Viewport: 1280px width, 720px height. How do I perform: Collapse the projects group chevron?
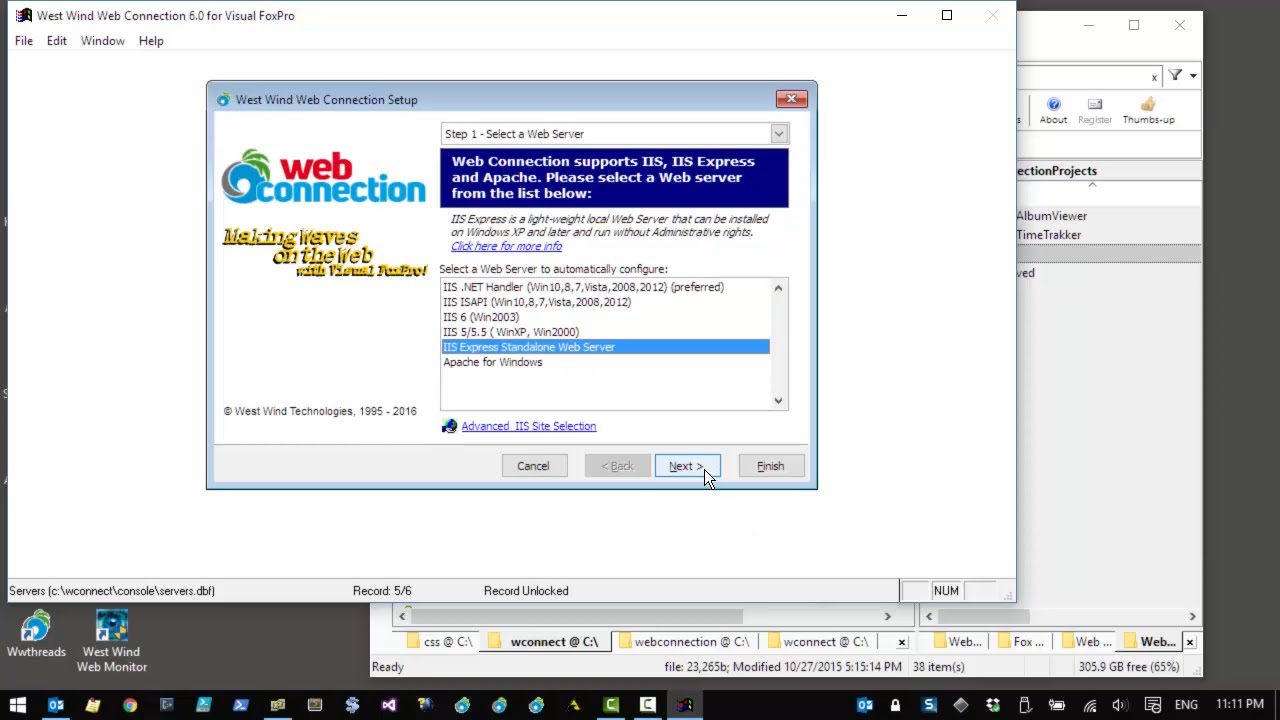click(x=1092, y=184)
